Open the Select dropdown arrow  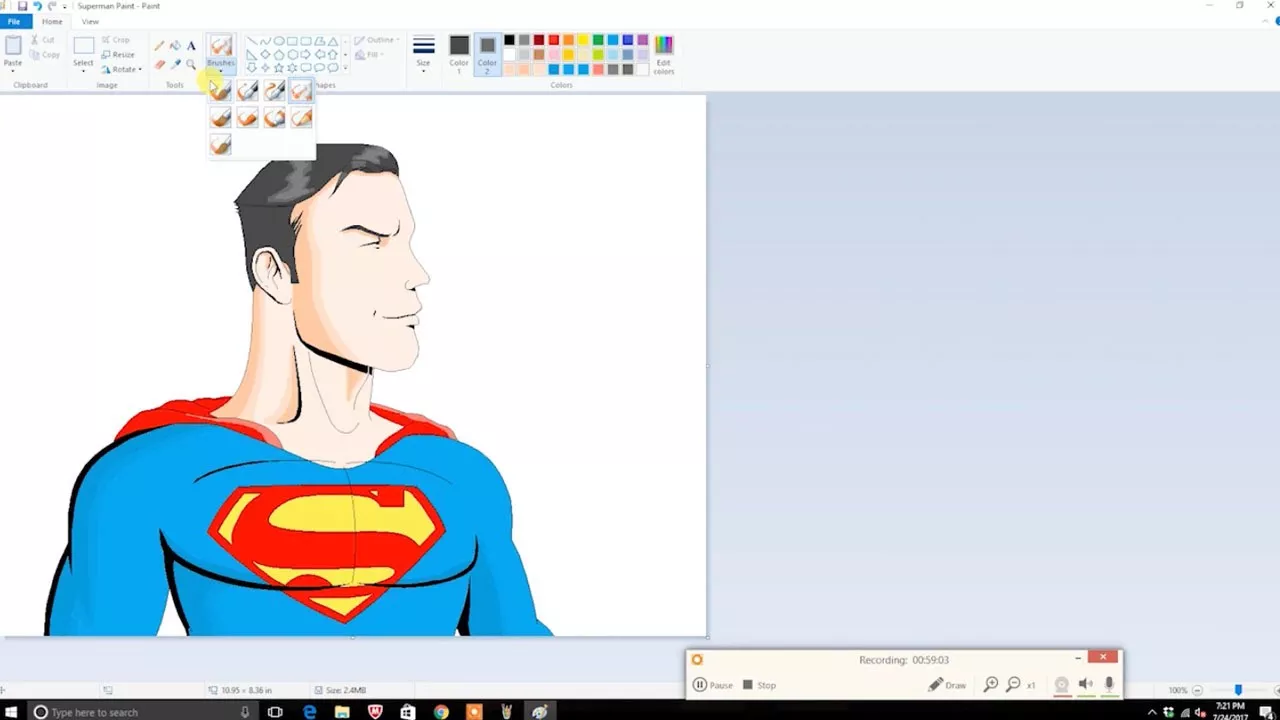tap(83, 71)
